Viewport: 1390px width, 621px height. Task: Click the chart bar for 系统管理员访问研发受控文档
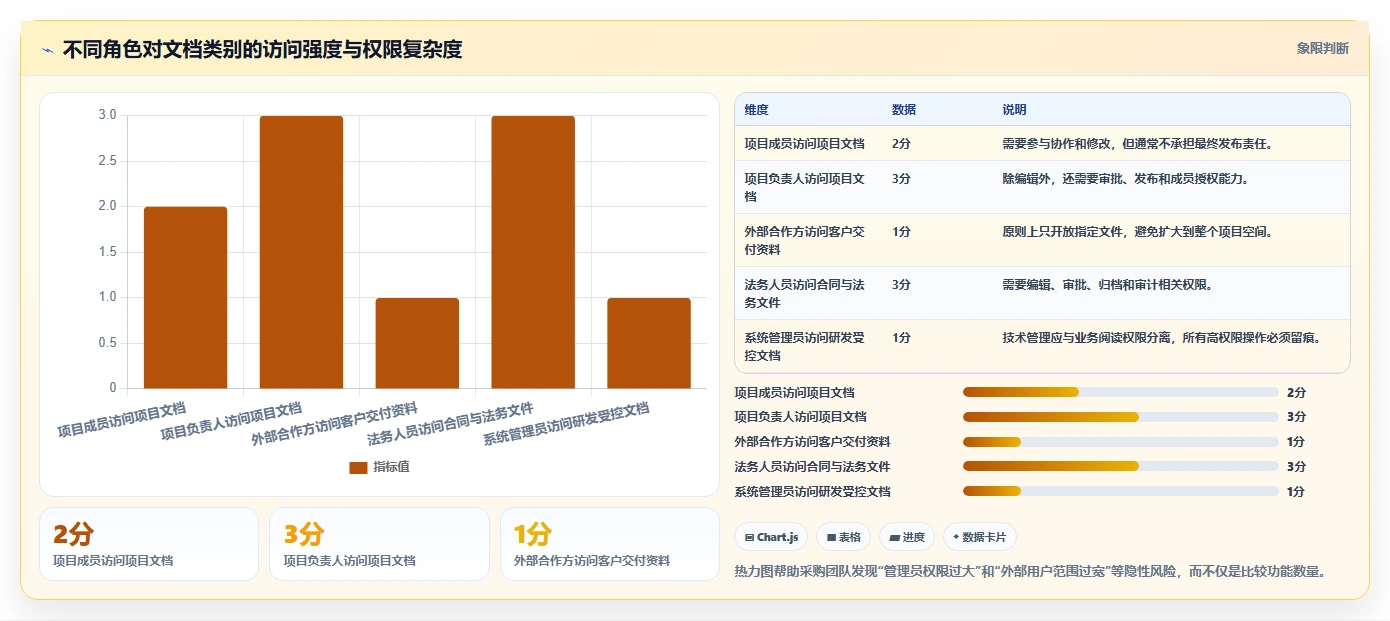coord(649,343)
